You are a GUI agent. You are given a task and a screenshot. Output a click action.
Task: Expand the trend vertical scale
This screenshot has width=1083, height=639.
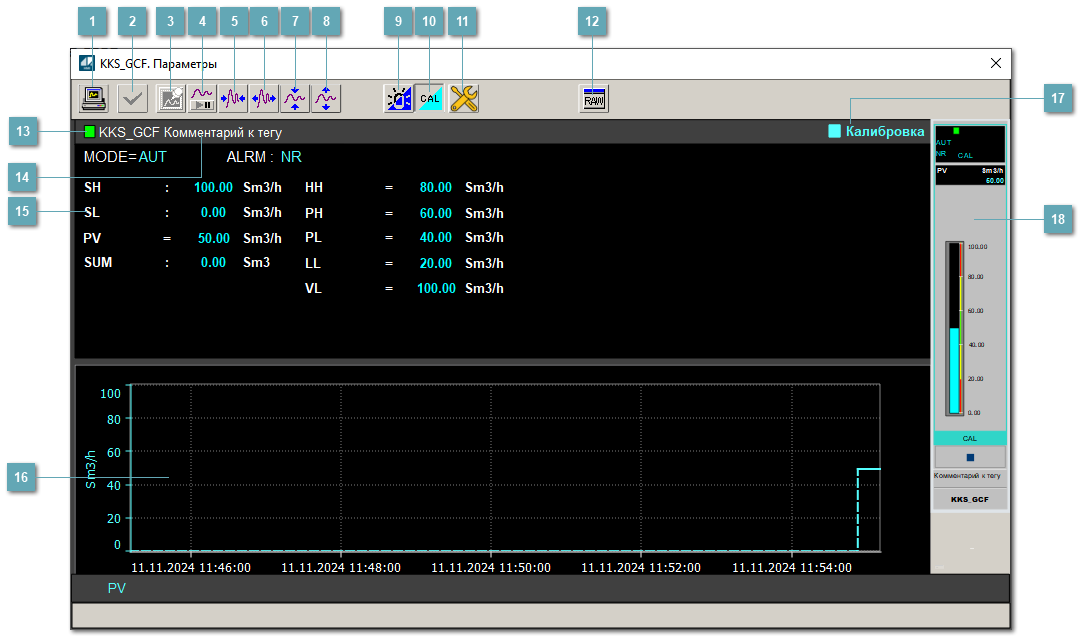pyautogui.click(x=326, y=98)
